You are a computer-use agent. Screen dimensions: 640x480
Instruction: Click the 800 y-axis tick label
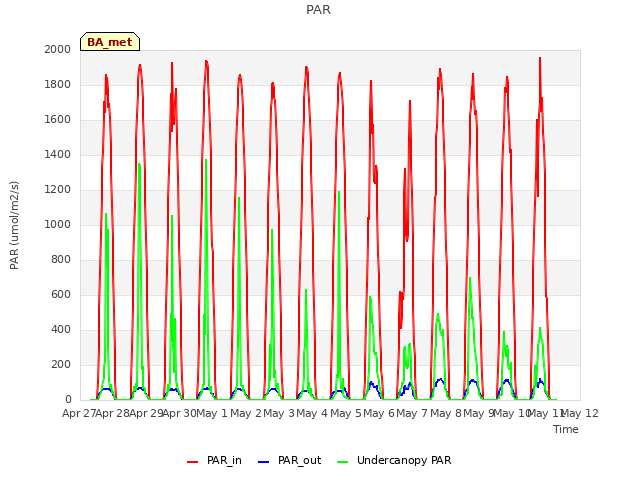[x=61, y=260]
